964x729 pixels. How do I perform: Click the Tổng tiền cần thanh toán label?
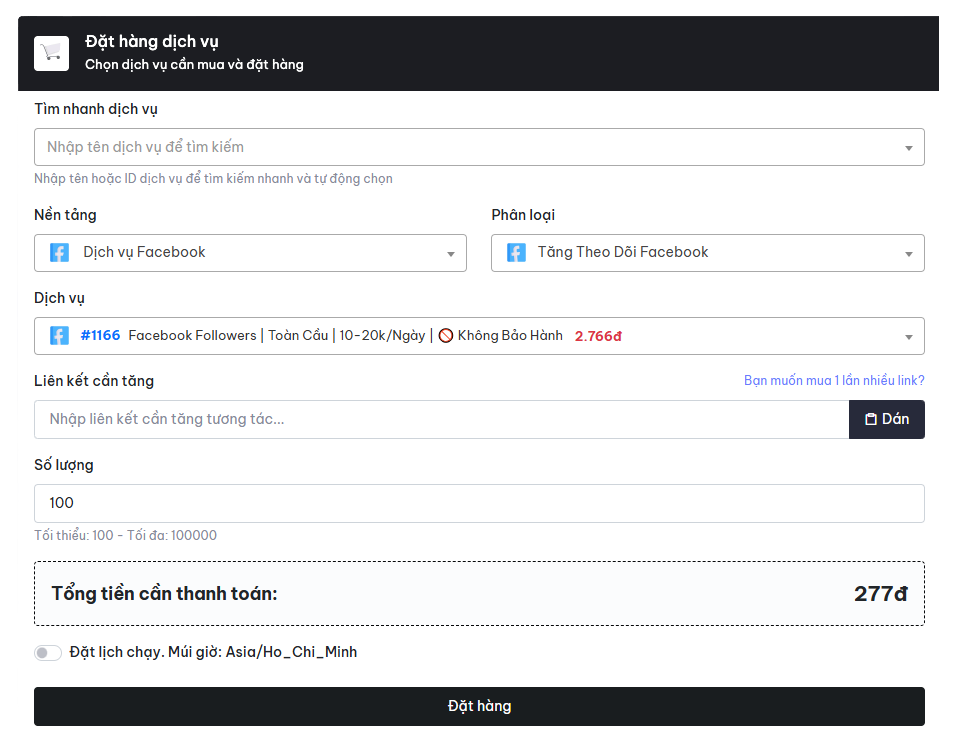coord(165,594)
